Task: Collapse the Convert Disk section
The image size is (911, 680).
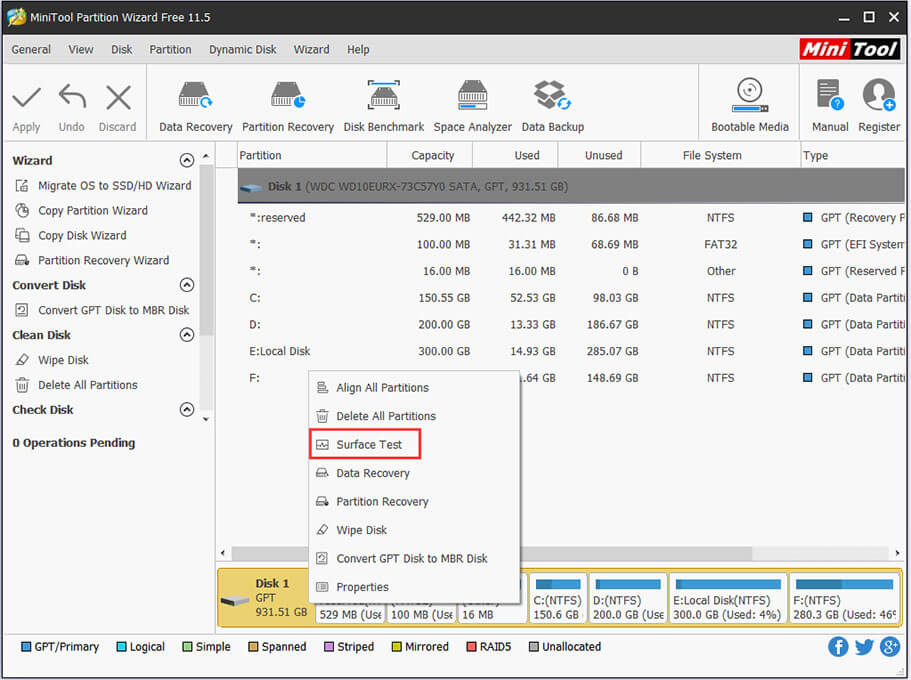Action: [187, 285]
